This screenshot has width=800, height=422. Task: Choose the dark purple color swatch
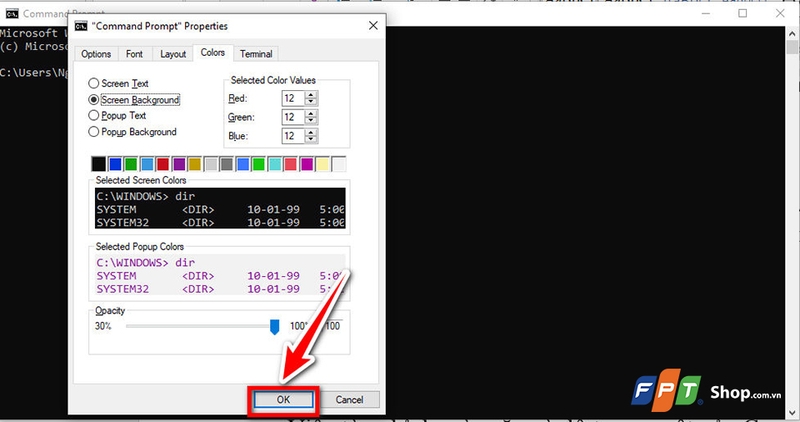click(x=179, y=164)
